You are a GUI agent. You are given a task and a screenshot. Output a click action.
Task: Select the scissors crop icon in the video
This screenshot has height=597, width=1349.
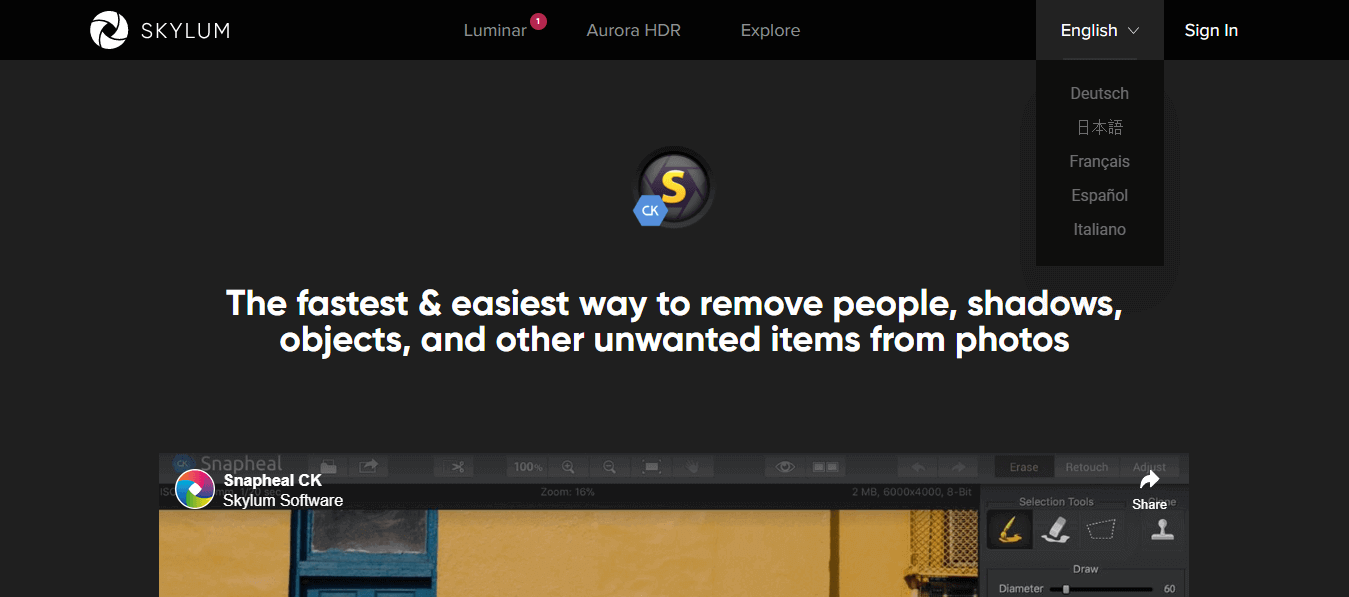point(457,467)
